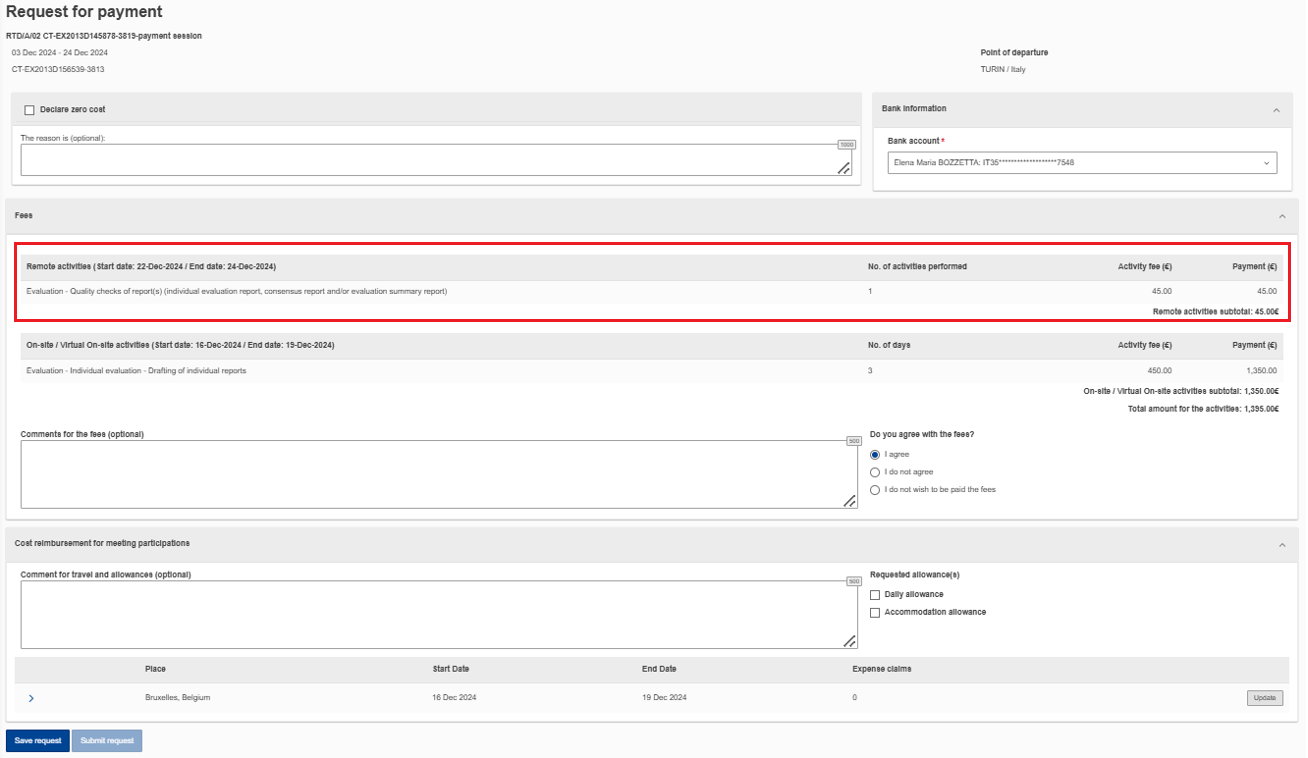The height and width of the screenshot is (758, 1308).
Task: Click the End Date column header
Action: tap(659, 669)
